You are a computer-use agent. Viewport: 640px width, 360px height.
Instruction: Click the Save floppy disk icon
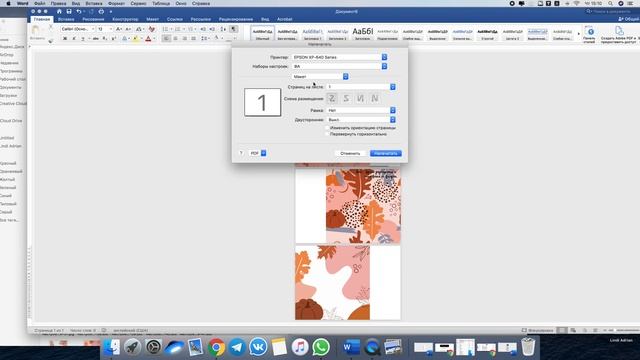[x=69, y=11]
